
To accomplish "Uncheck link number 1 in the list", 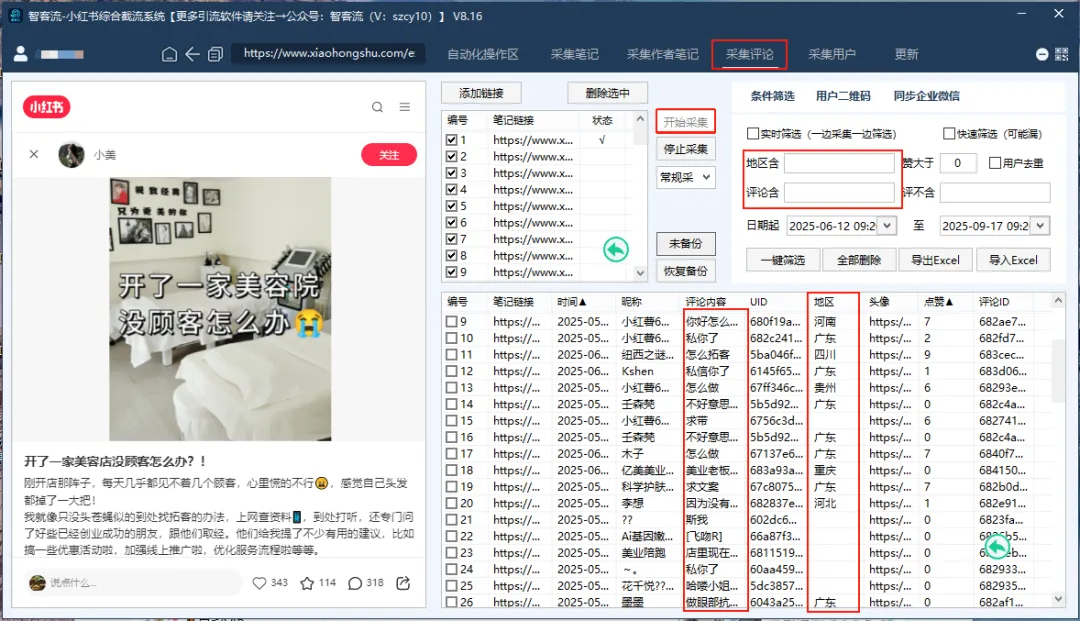I will [453, 140].
